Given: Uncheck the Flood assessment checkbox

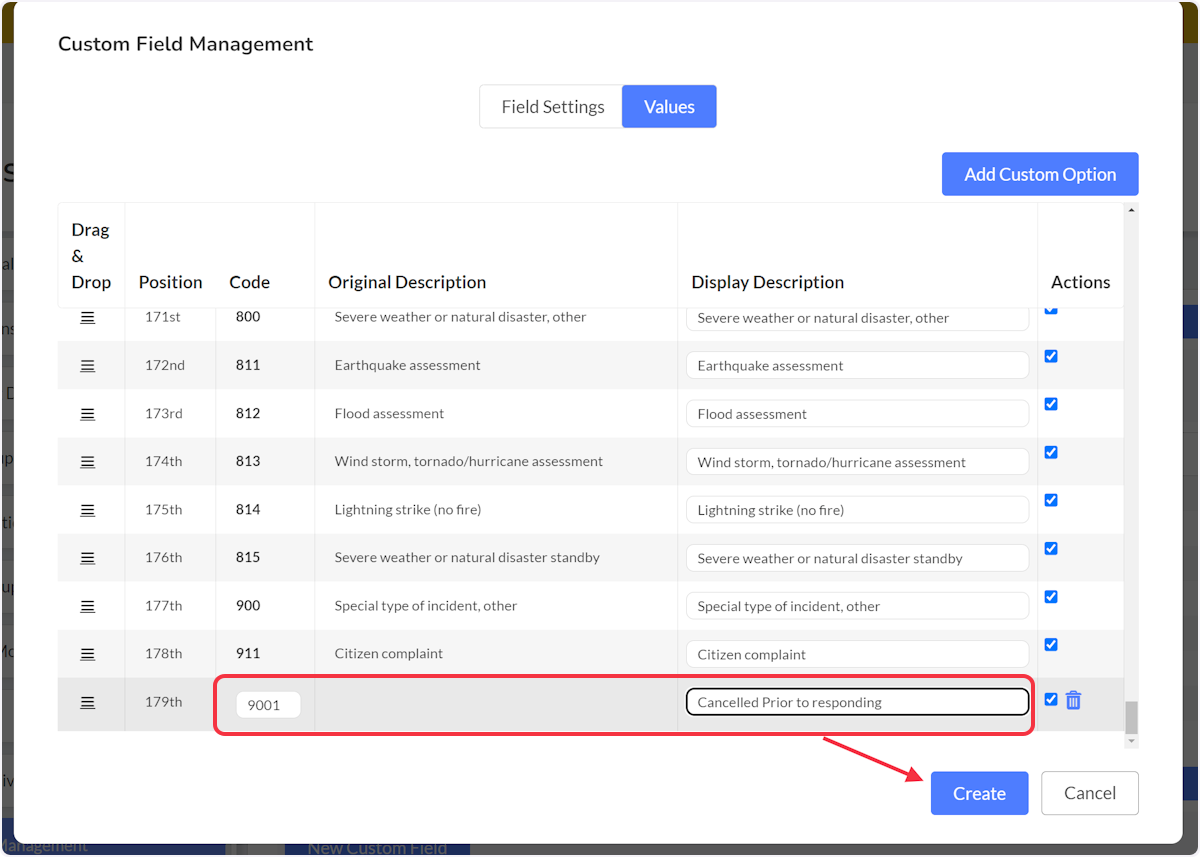Looking at the screenshot, I should pos(1051,404).
